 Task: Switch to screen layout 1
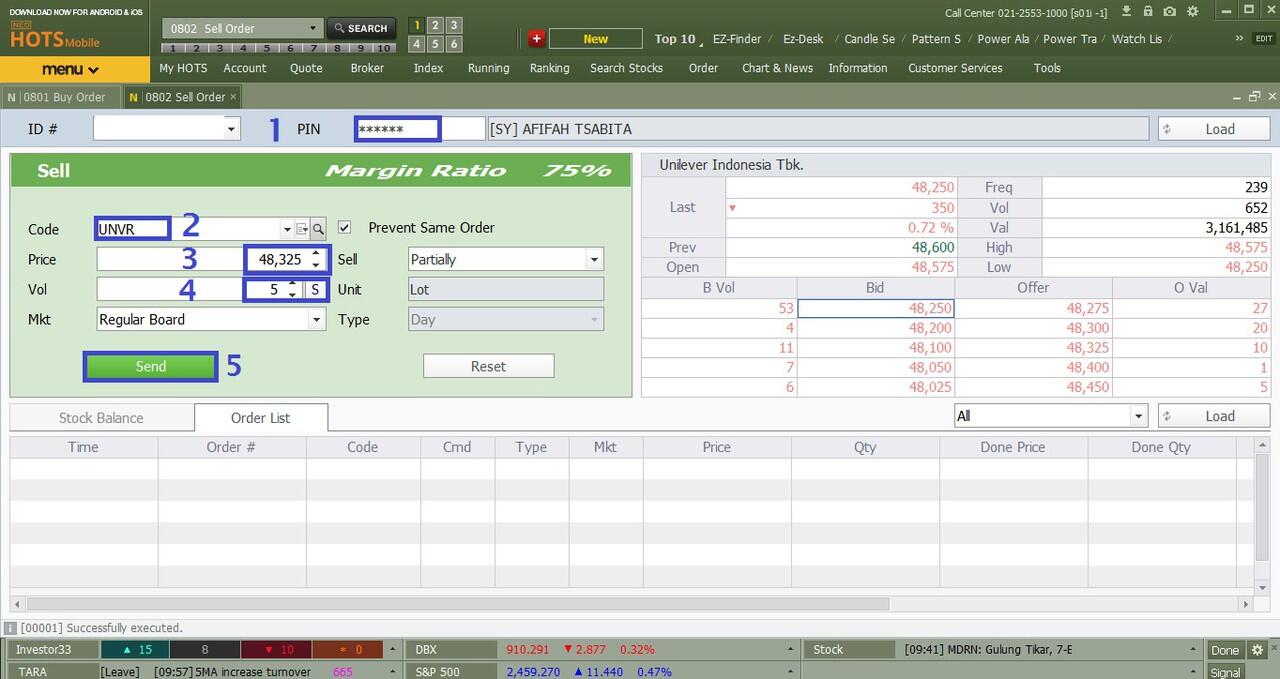point(417,25)
